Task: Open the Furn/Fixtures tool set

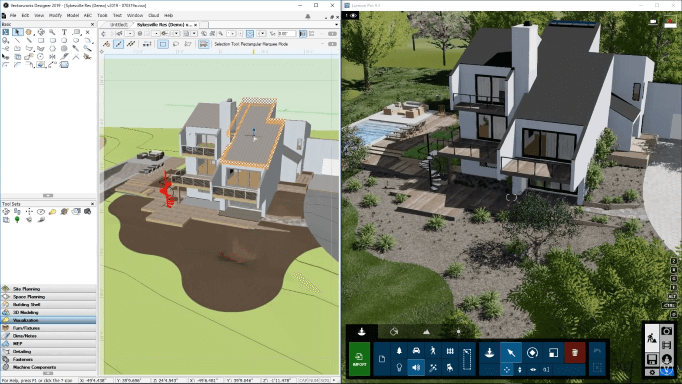Action: coord(48,328)
